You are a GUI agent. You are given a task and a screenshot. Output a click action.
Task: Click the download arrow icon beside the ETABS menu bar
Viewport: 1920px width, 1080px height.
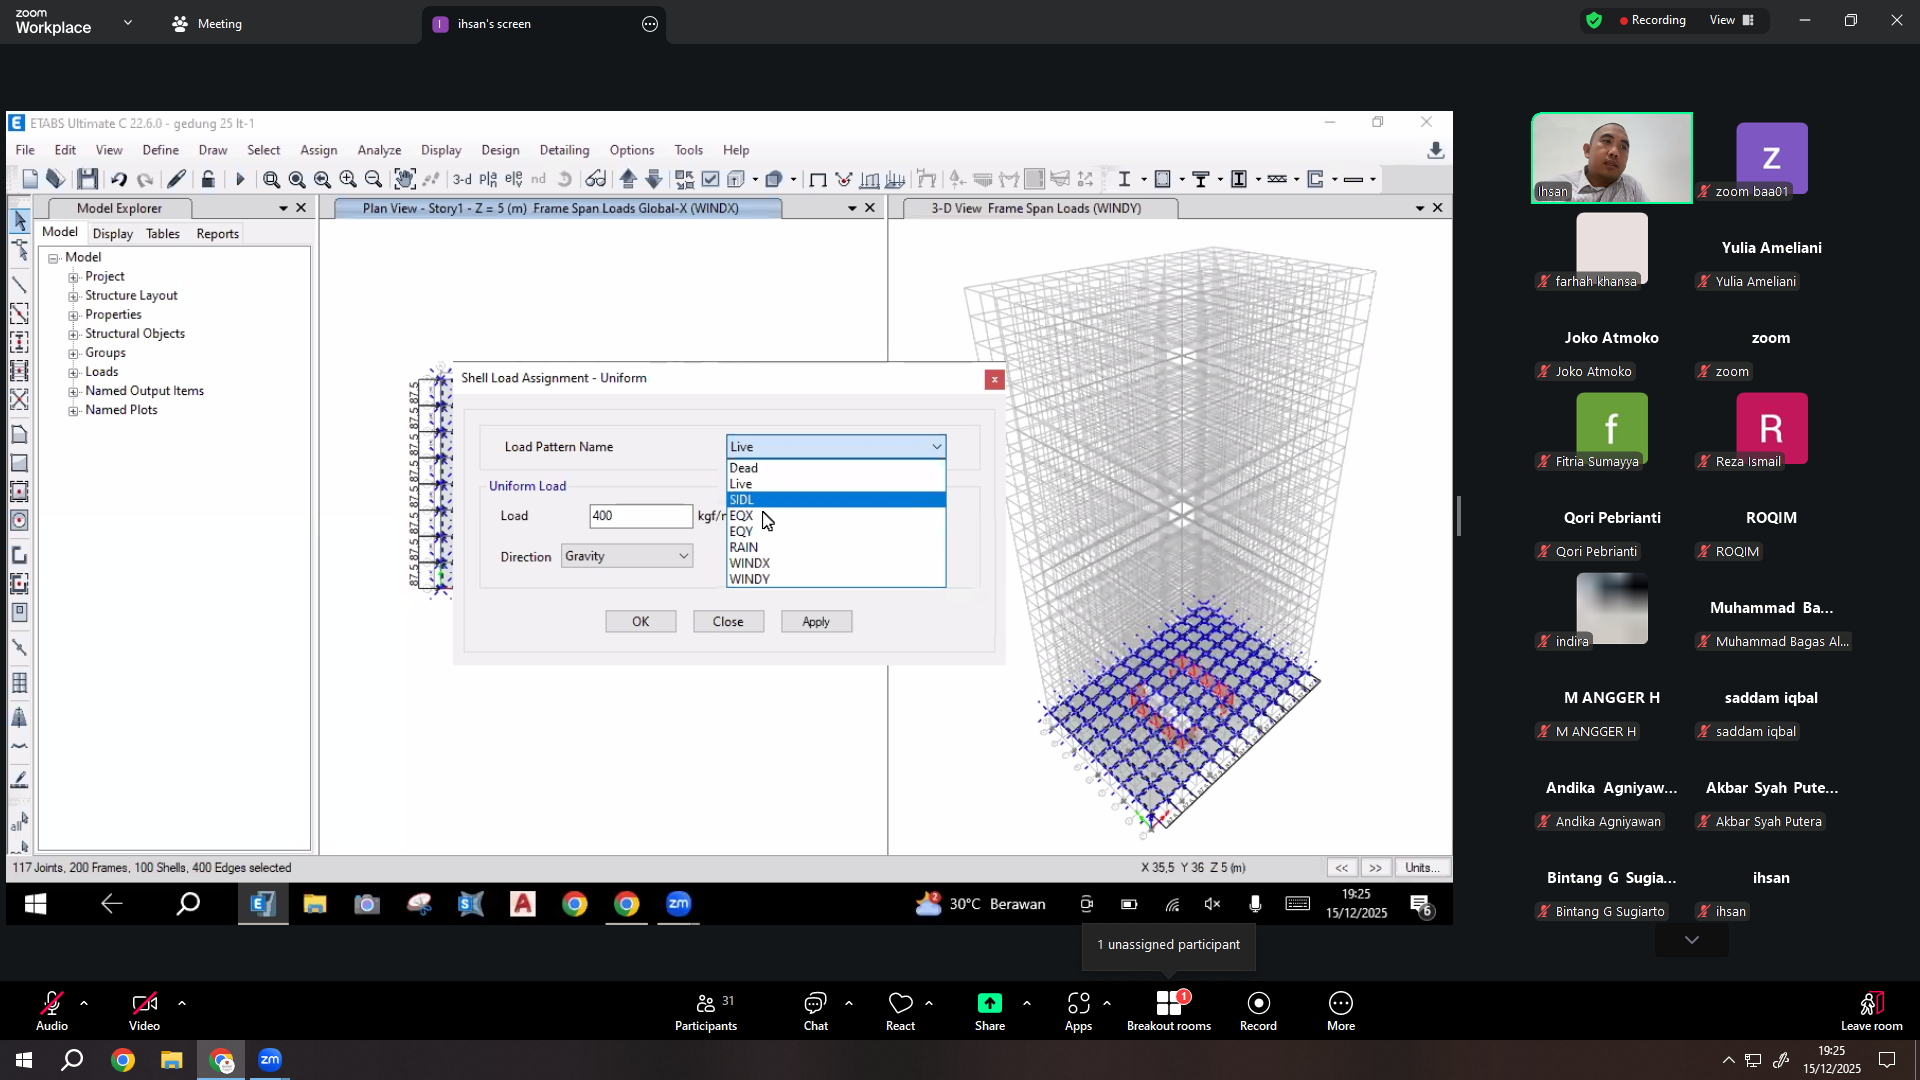click(x=1436, y=150)
